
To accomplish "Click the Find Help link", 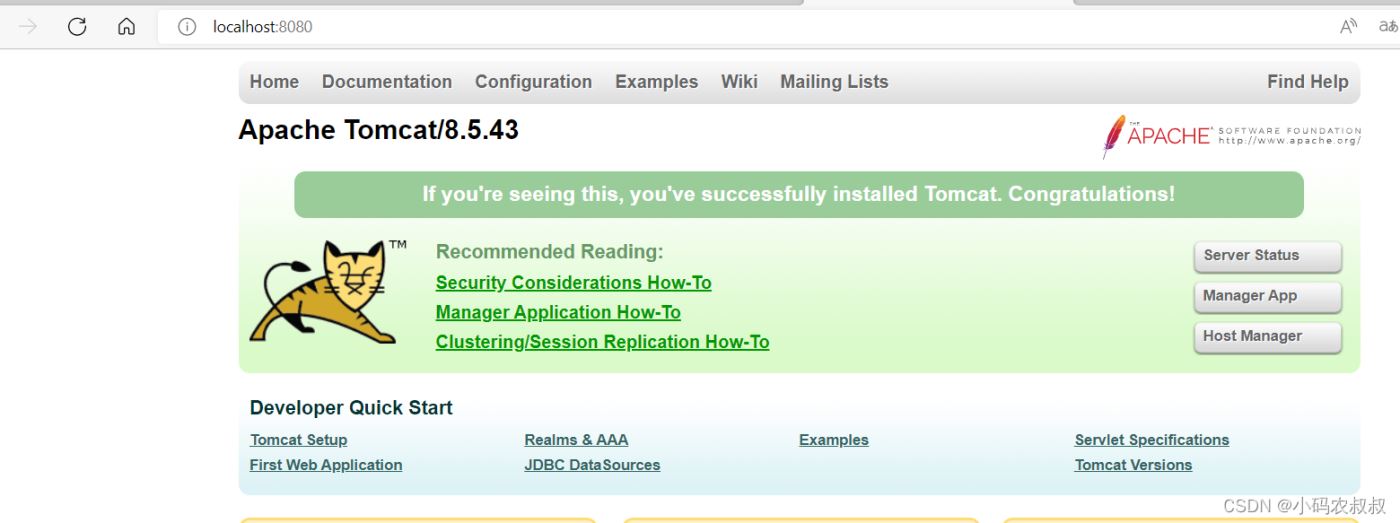I will point(1307,82).
